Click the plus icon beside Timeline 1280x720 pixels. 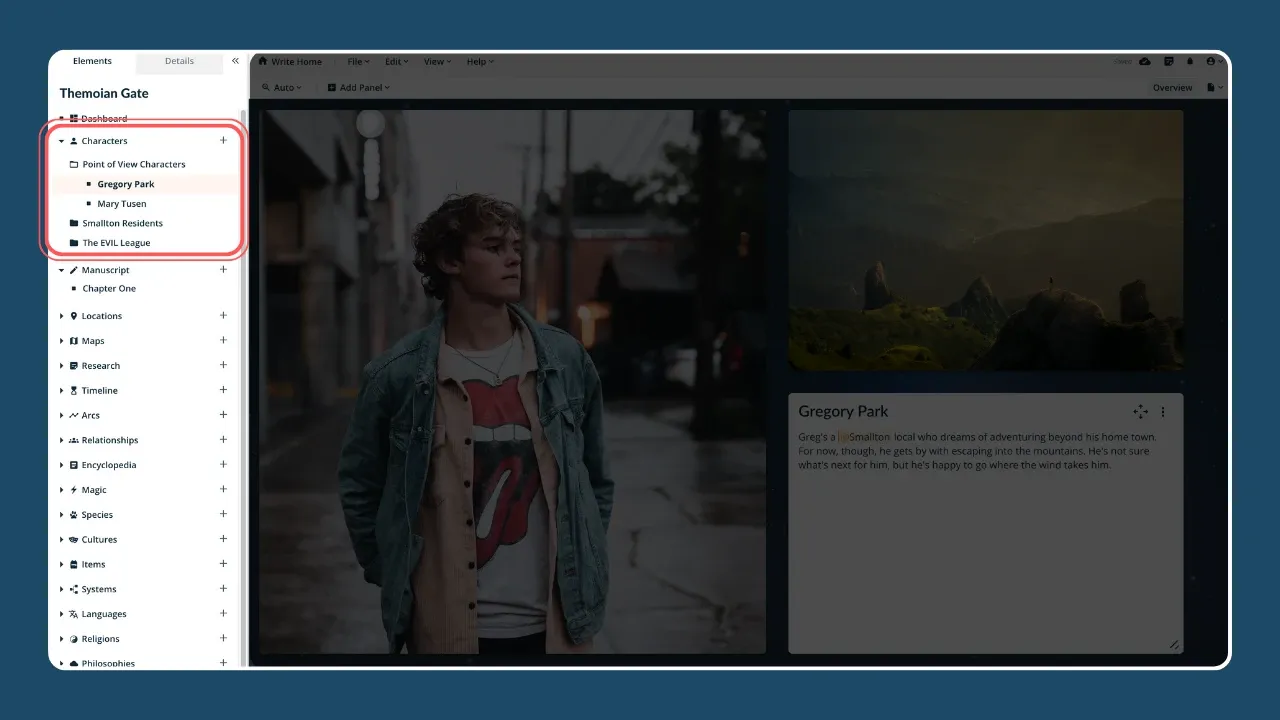(223, 390)
